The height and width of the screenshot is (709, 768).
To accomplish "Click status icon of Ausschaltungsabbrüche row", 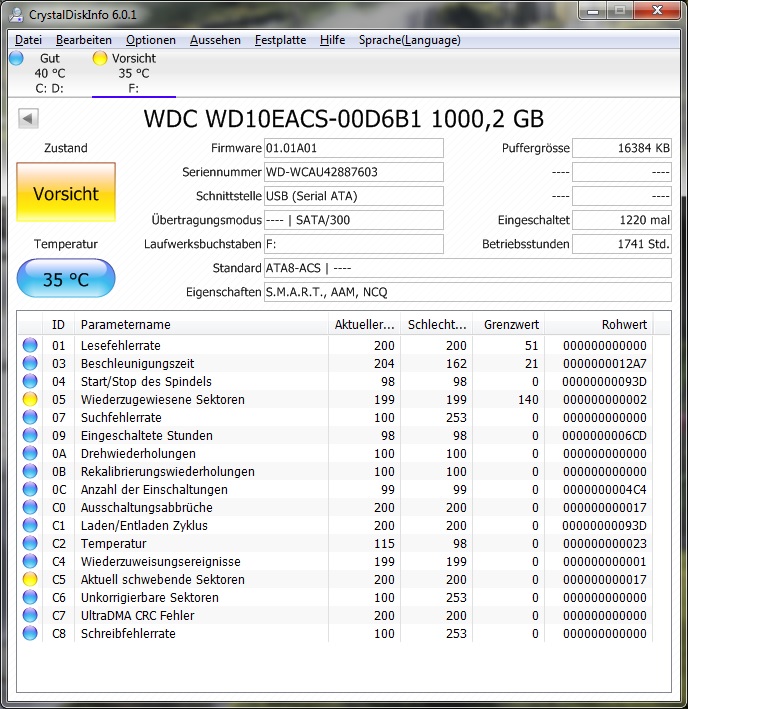I will pyautogui.click(x=30, y=507).
